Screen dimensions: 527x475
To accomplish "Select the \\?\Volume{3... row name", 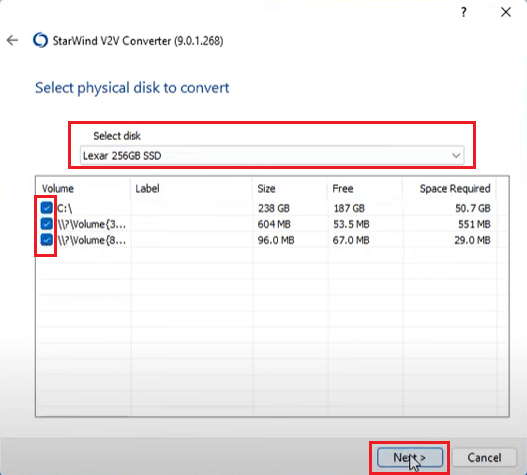I will [x=92, y=224].
